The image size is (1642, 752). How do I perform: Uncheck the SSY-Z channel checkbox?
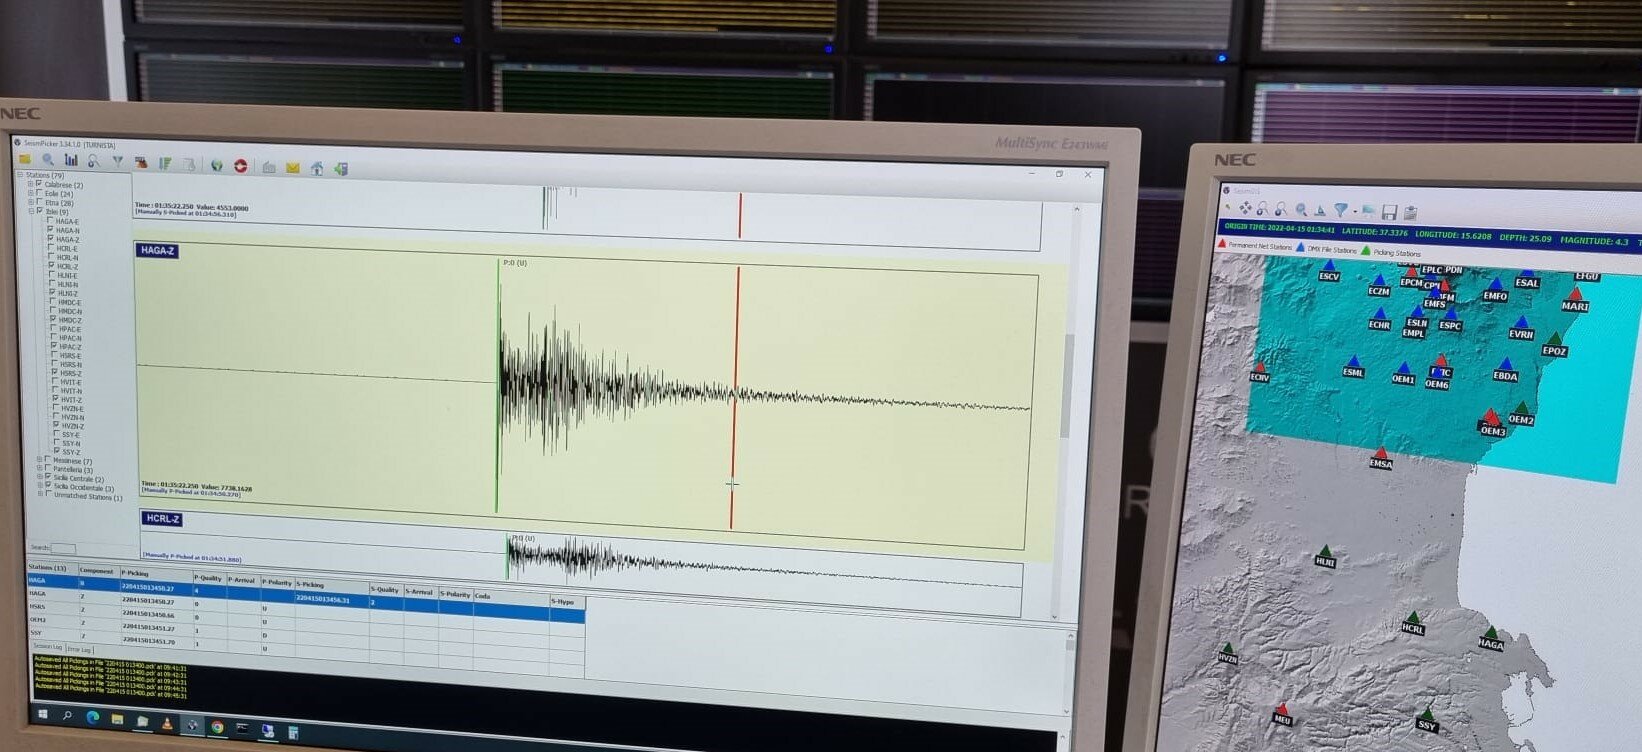(56, 451)
